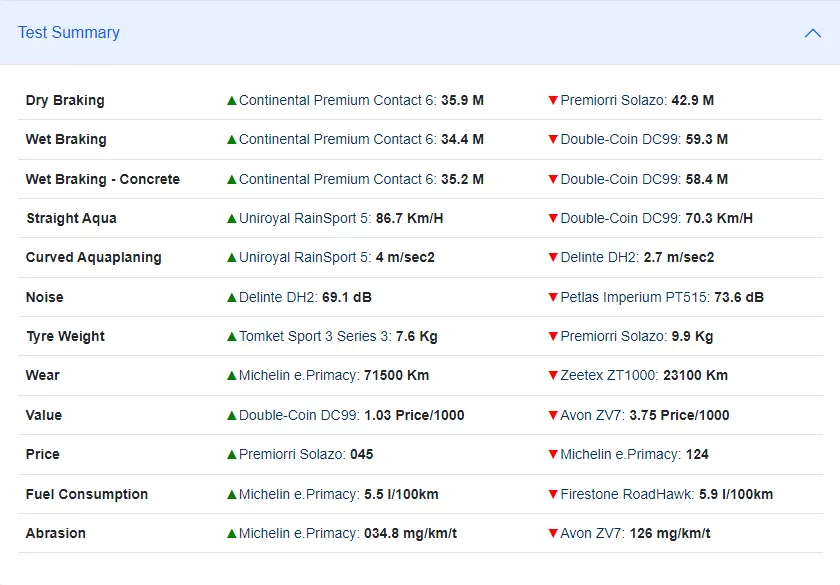Click Double-Coin DC99: 1.03 Price/1000
The image size is (840, 585).
point(351,415)
